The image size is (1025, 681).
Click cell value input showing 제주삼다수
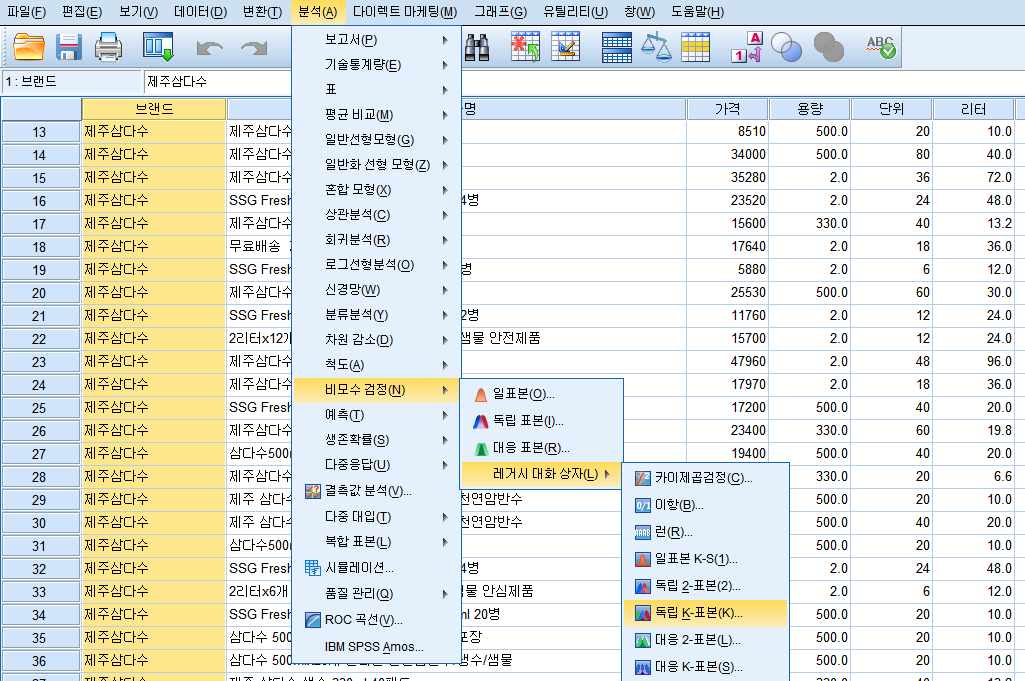pos(217,82)
